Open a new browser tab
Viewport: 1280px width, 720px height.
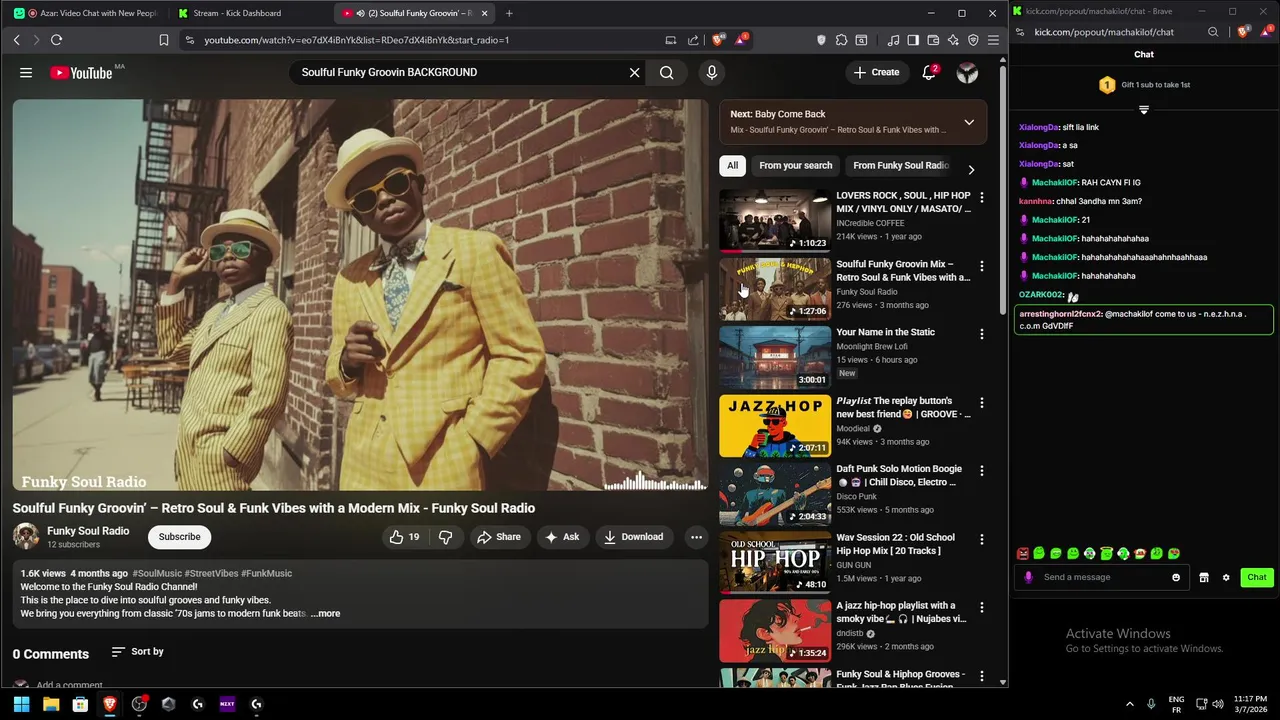pos(509,14)
